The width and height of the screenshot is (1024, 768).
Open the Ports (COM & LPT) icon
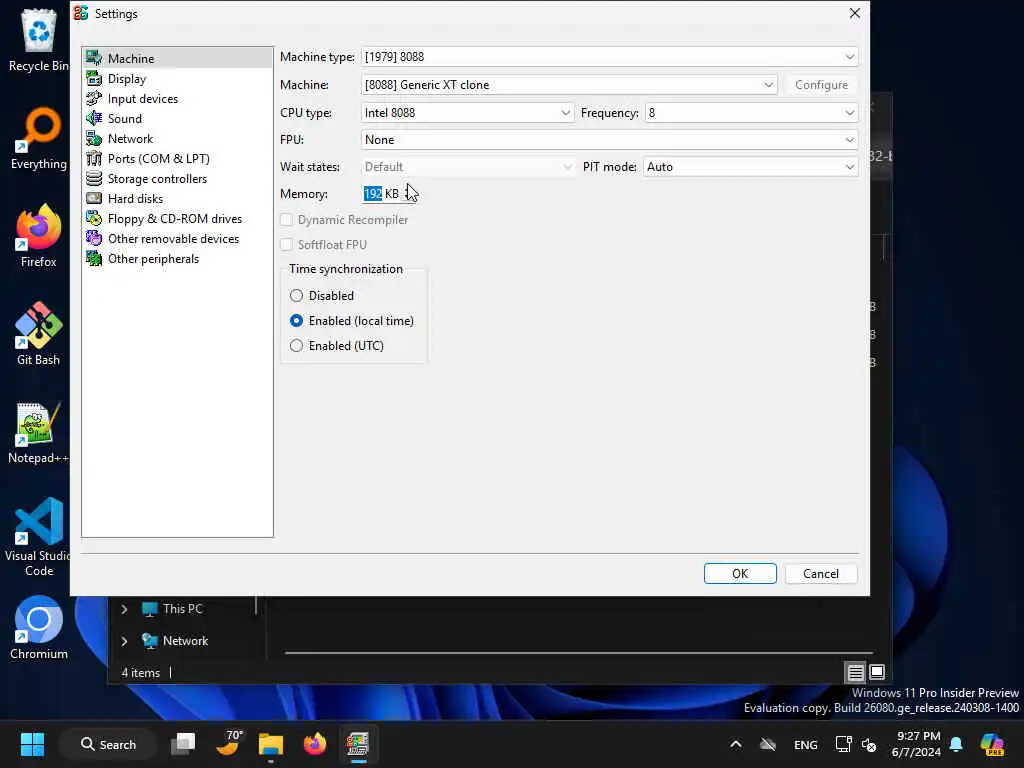click(94, 159)
